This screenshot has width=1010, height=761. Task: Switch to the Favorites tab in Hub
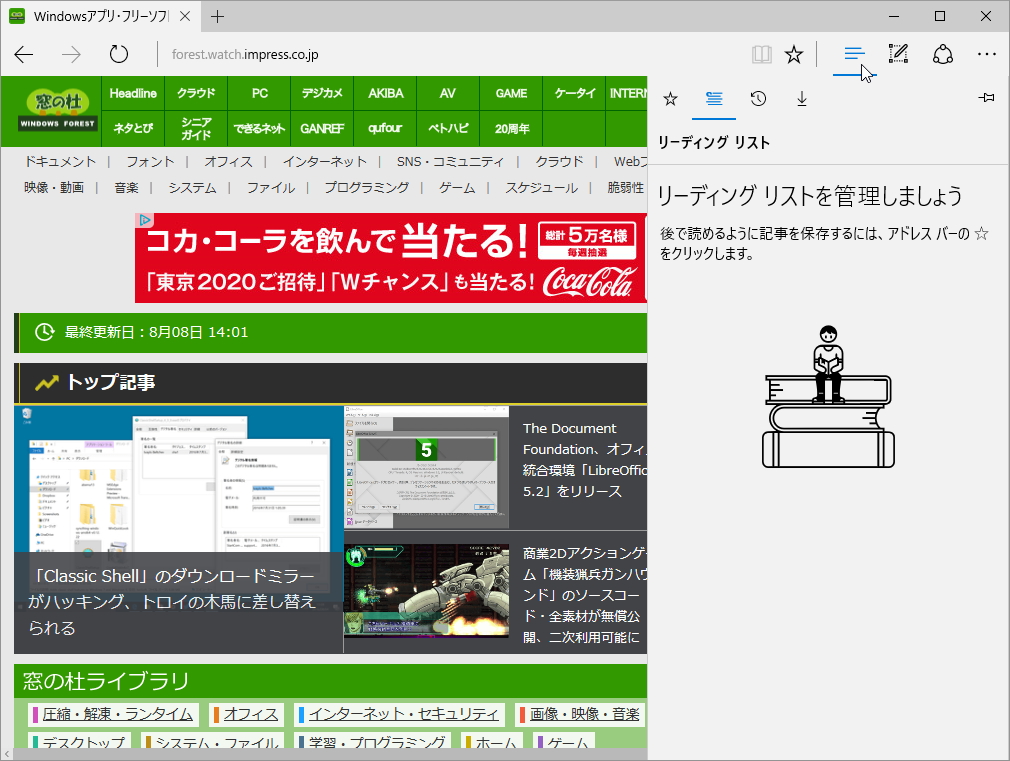click(x=670, y=98)
